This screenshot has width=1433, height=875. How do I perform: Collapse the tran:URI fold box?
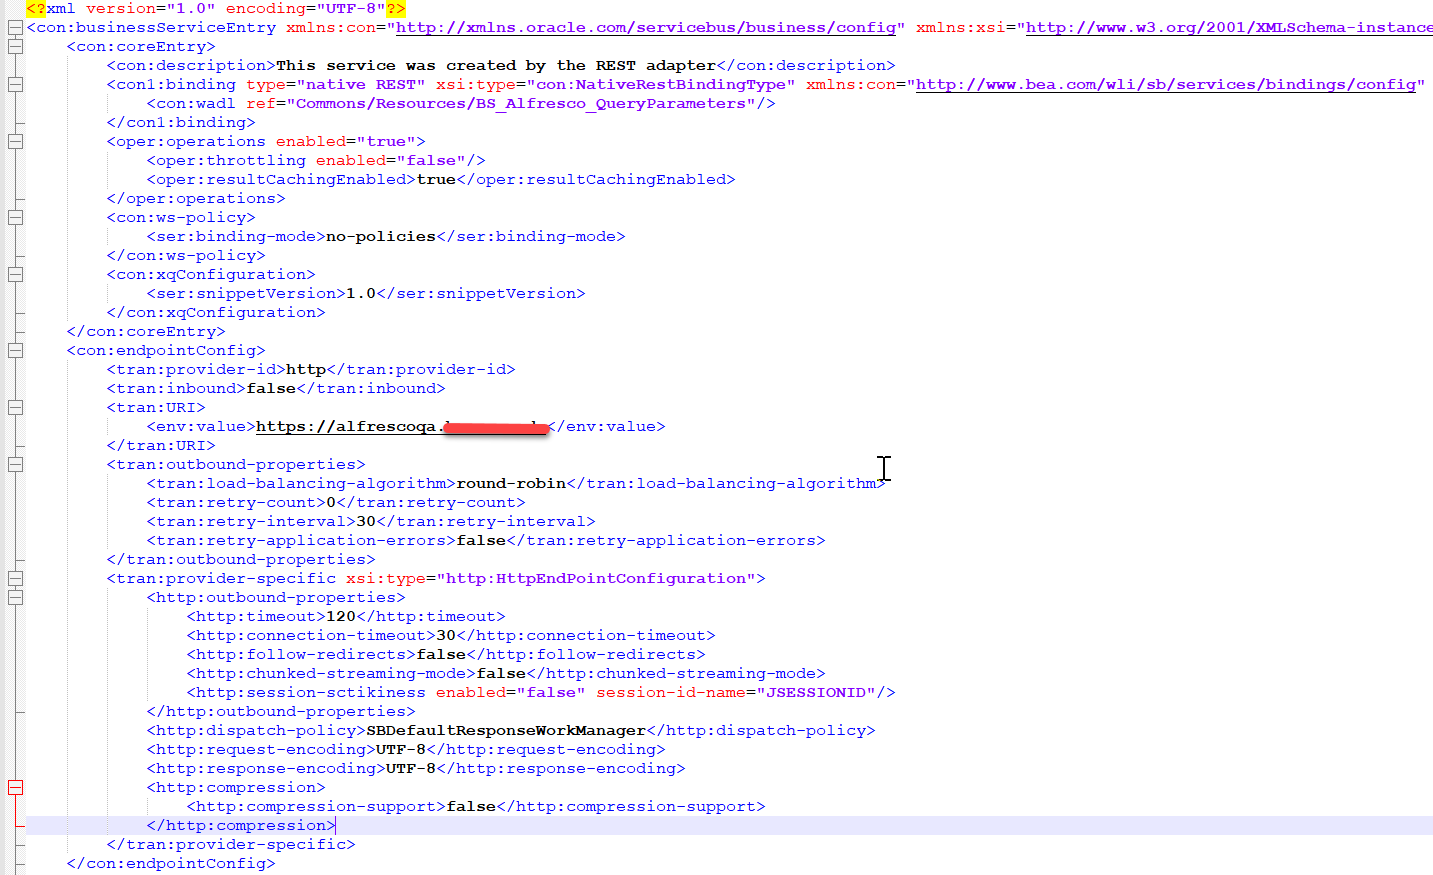click(x=14, y=407)
